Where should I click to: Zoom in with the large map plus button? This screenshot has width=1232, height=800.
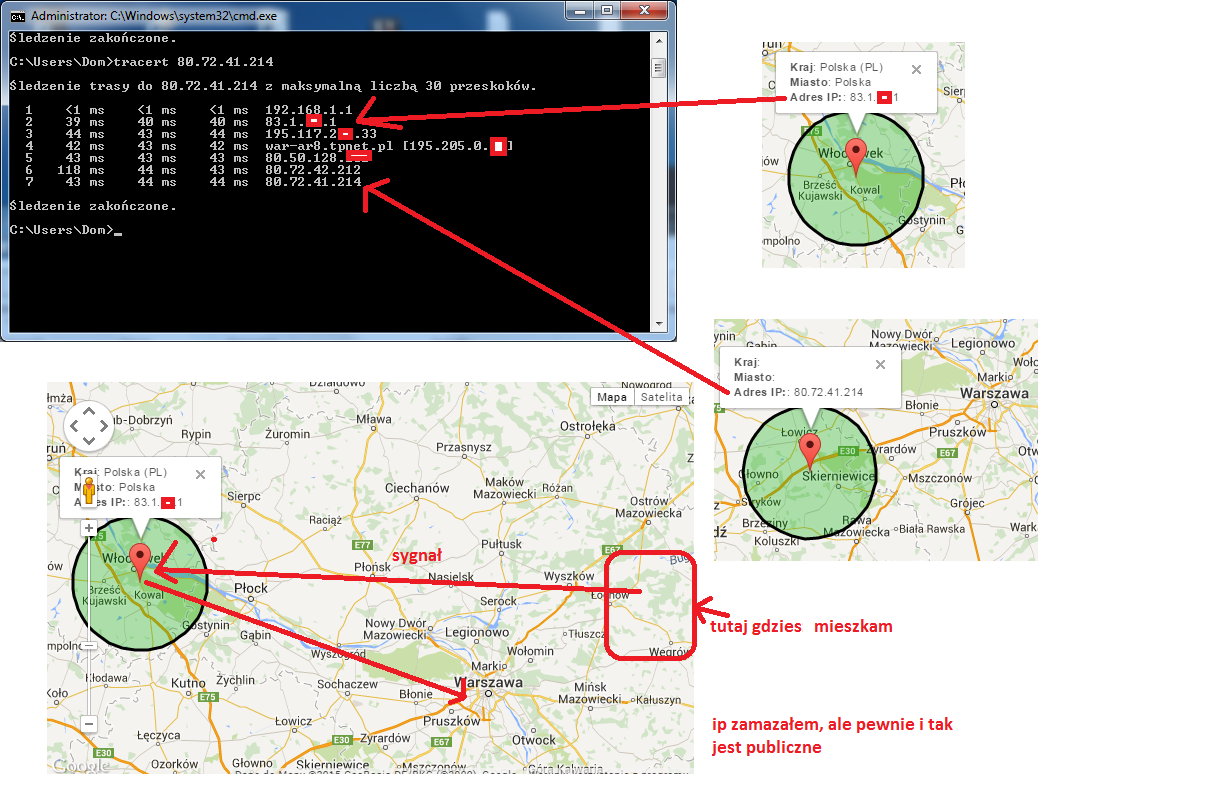[x=89, y=528]
